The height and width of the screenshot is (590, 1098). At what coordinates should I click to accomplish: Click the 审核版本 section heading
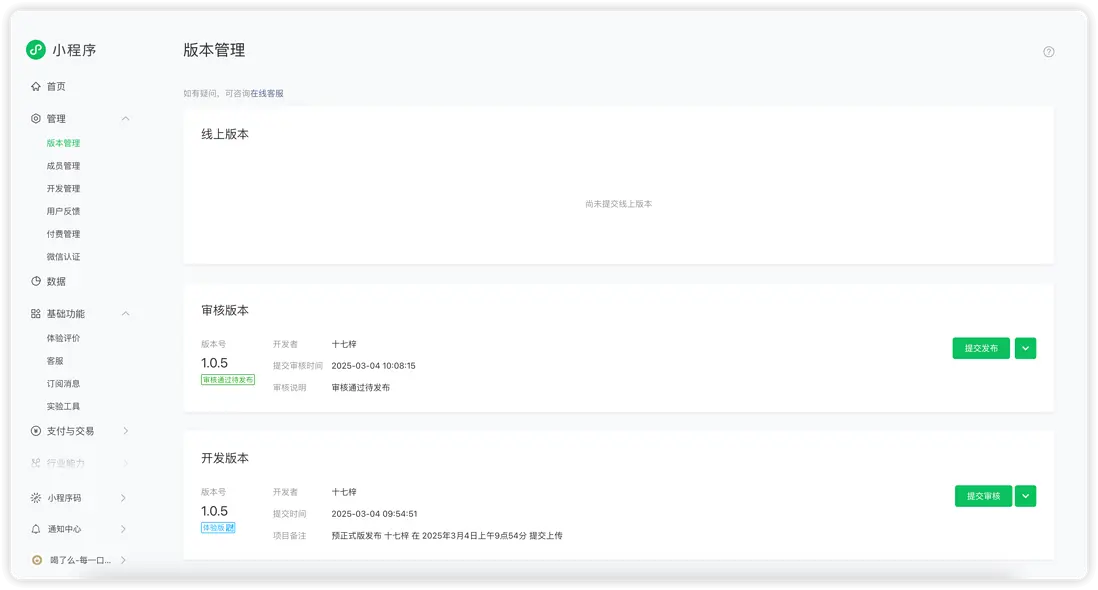pyautogui.click(x=225, y=310)
